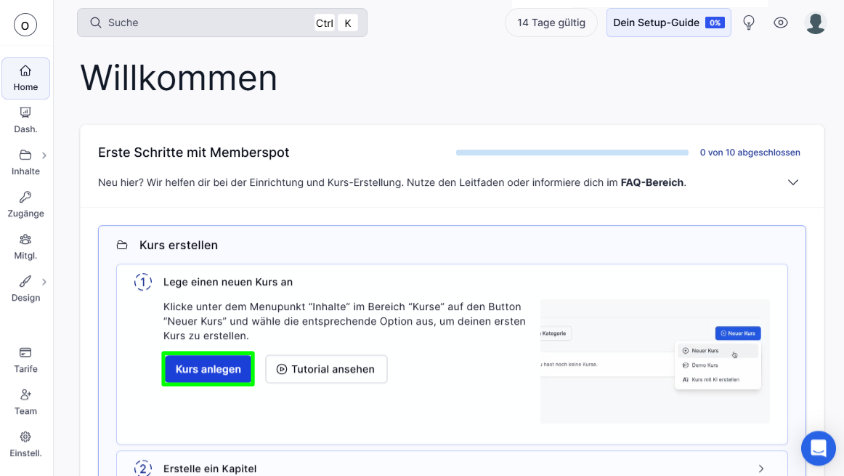Image resolution: width=844 pixels, height=476 pixels.
Task: Click into the Suche search field
Action: point(222,23)
